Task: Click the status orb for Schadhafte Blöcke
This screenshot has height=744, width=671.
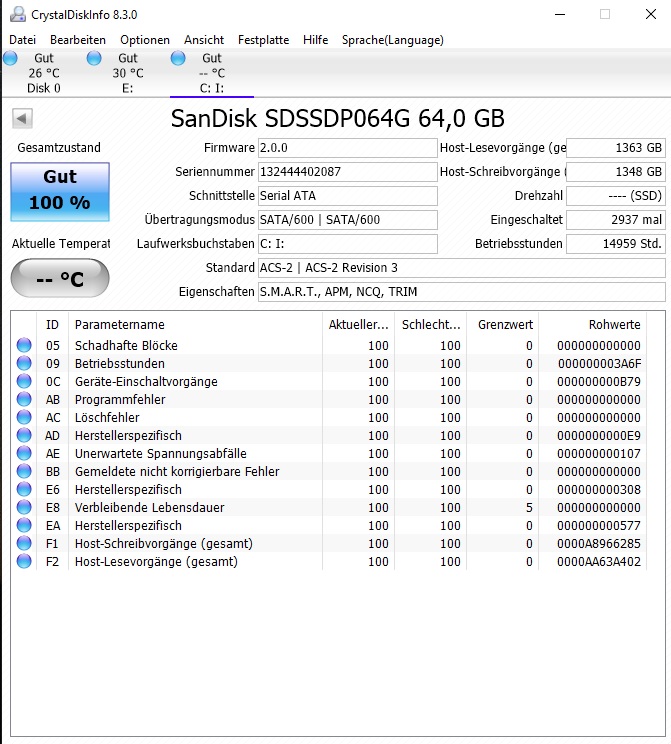Action: click(x=24, y=345)
